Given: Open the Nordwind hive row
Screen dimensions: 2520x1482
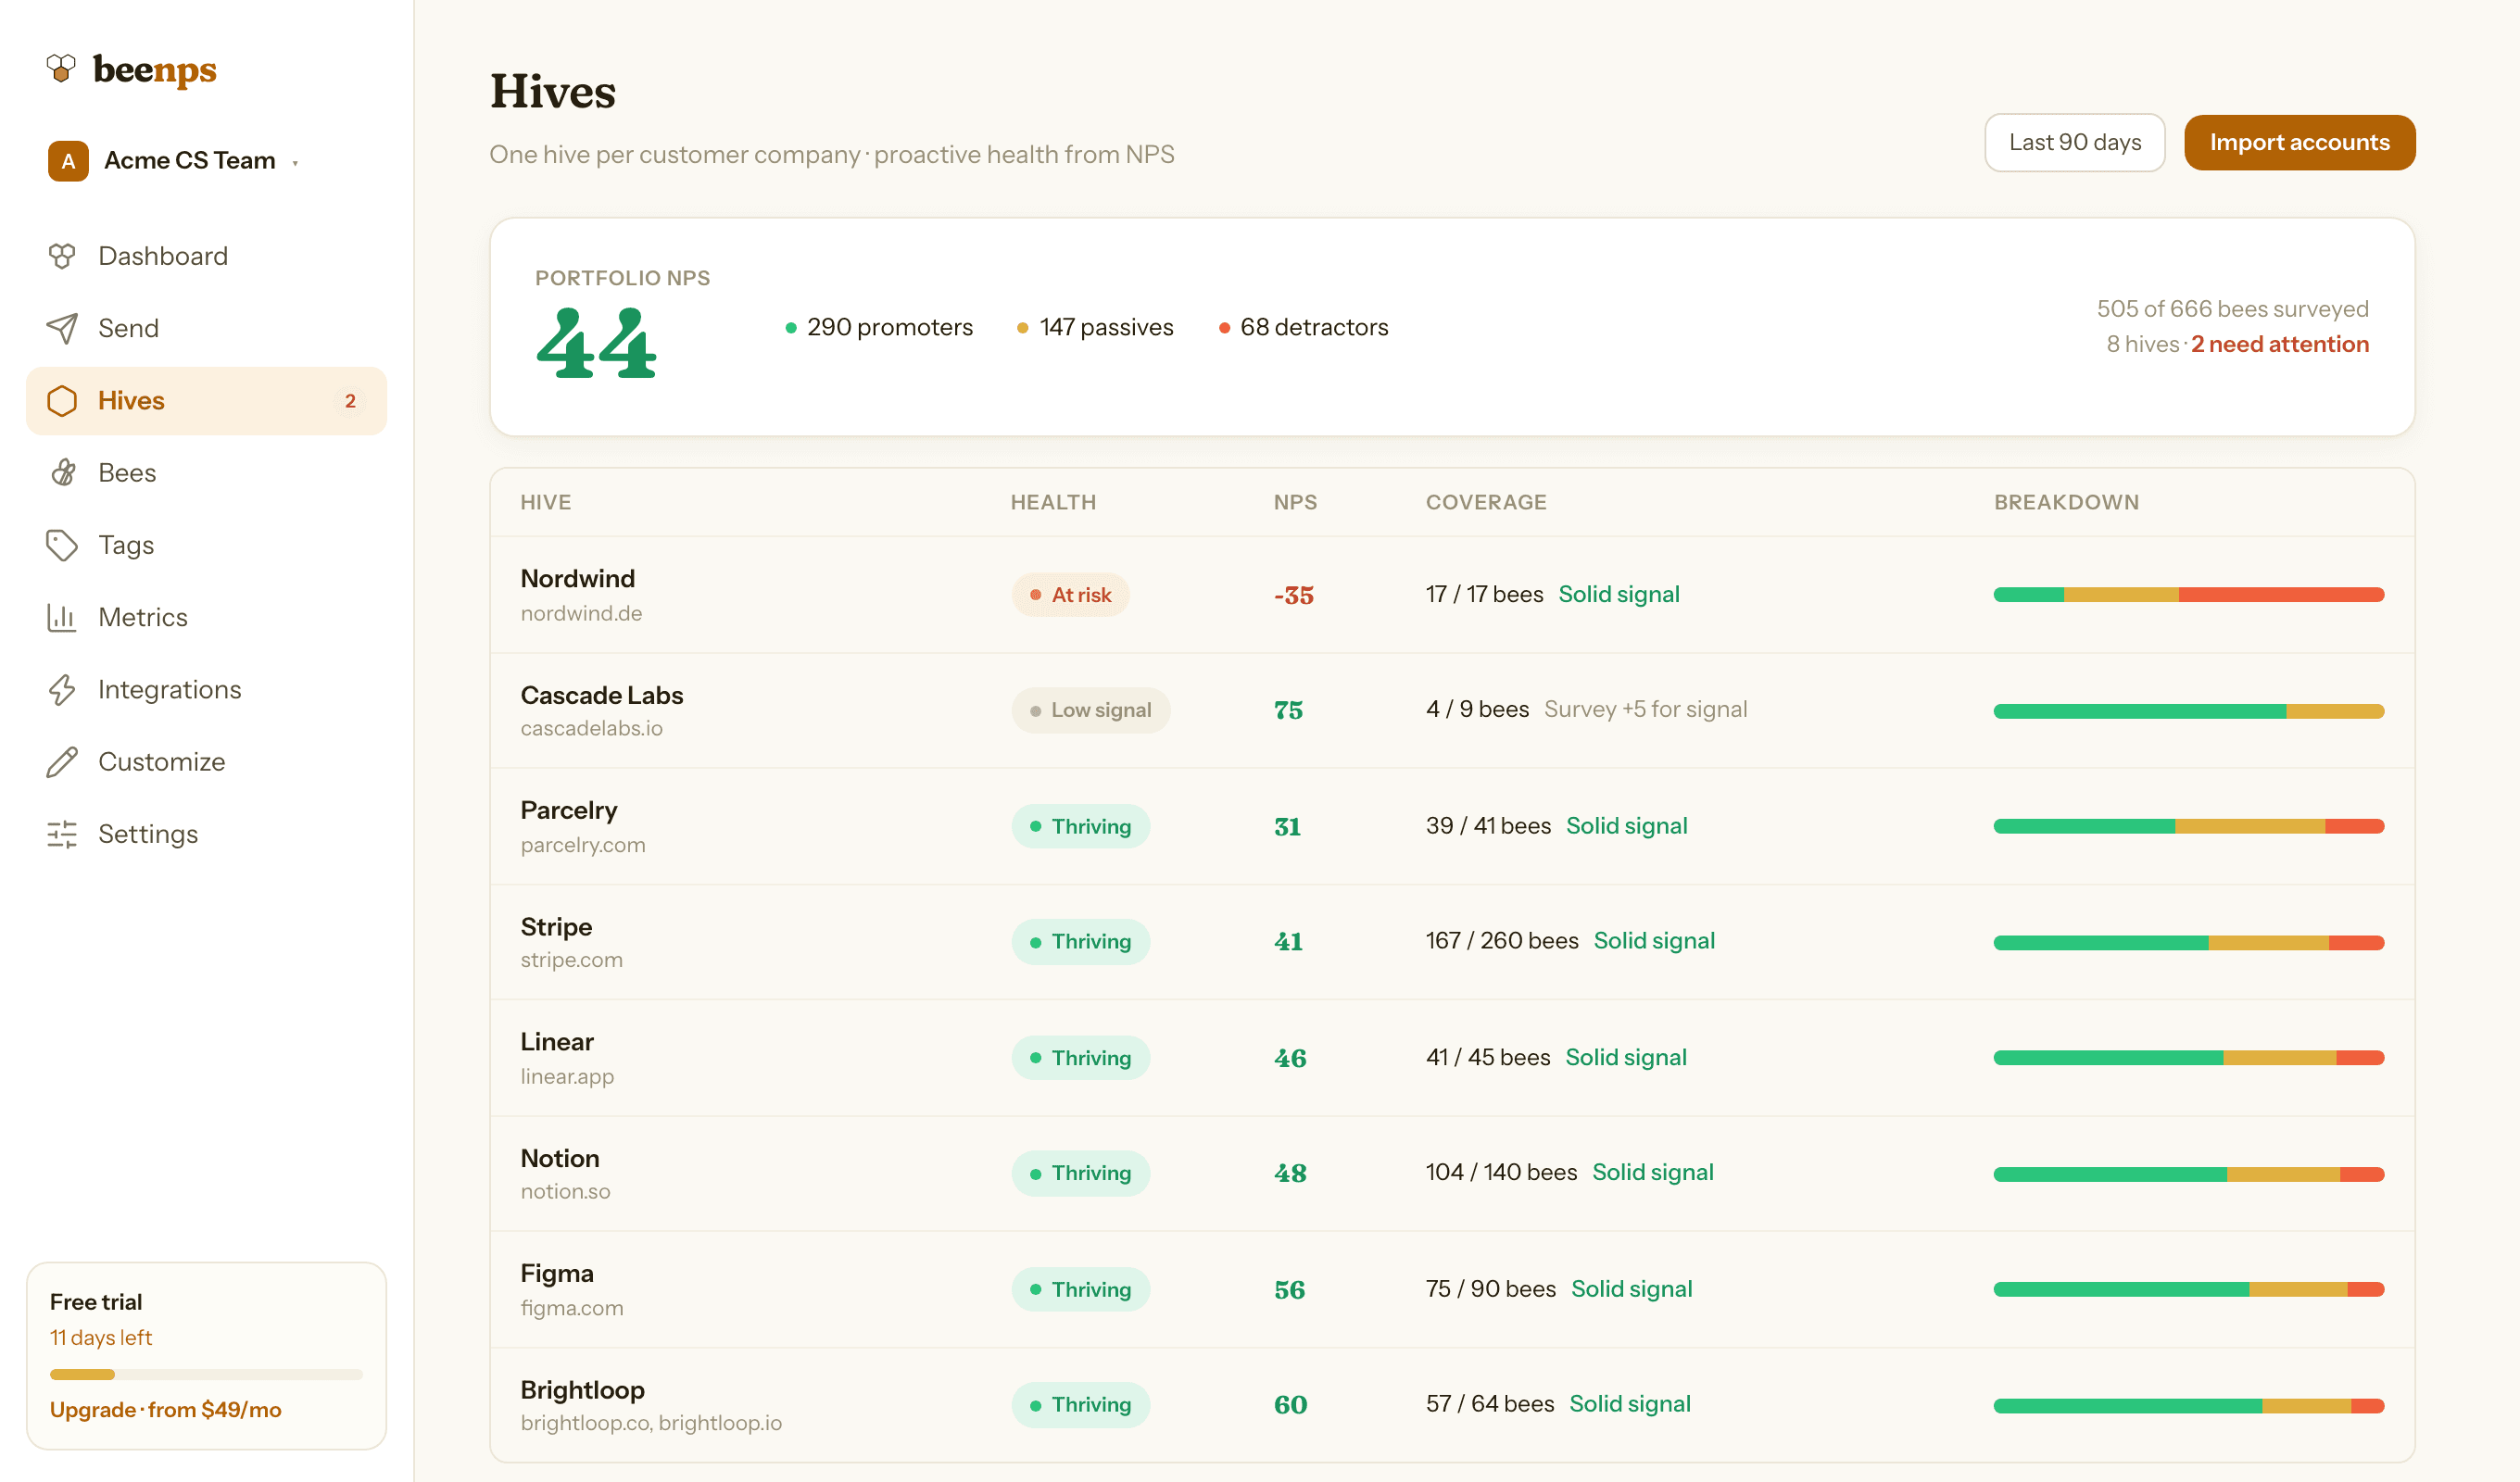Looking at the screenshot, I should 1452,595.
